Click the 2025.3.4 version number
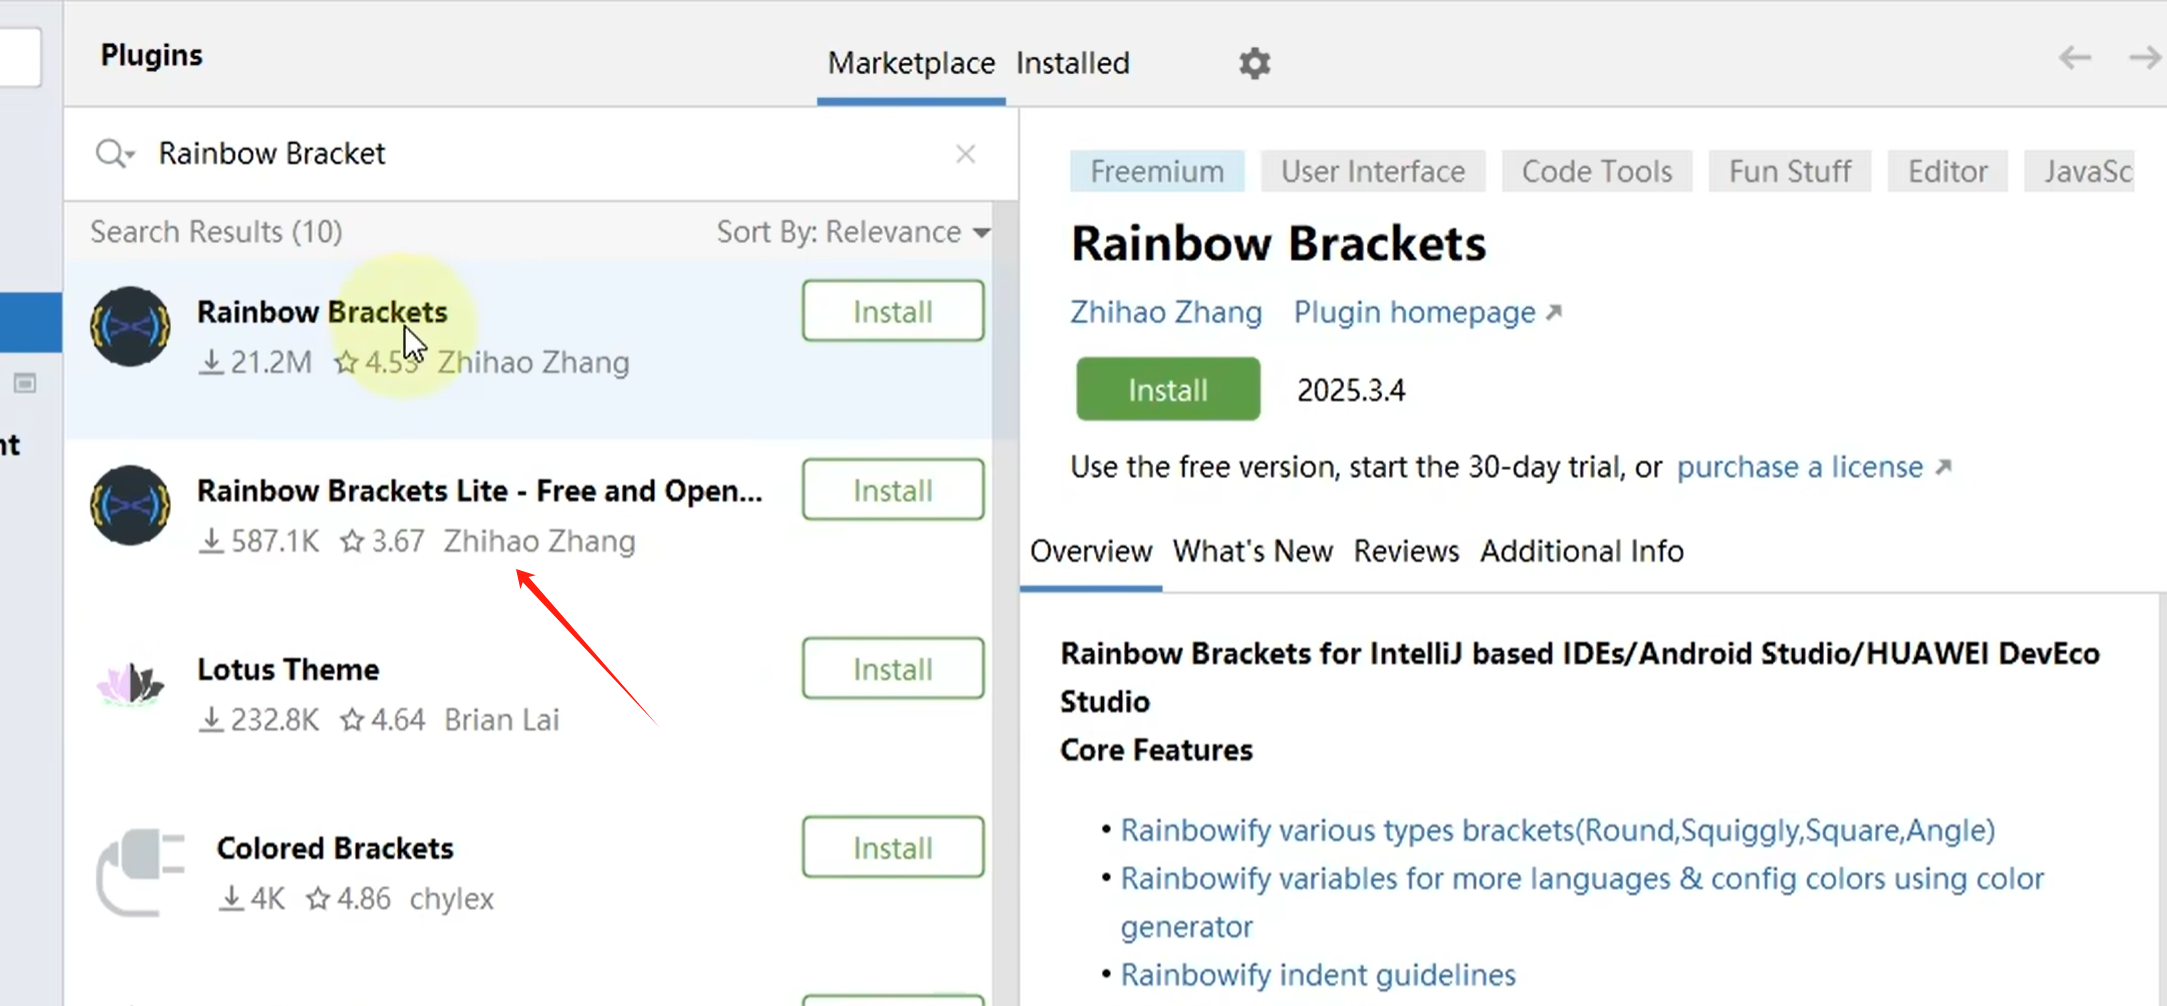This screenshot has height=1006, width=2167. 1351,390
